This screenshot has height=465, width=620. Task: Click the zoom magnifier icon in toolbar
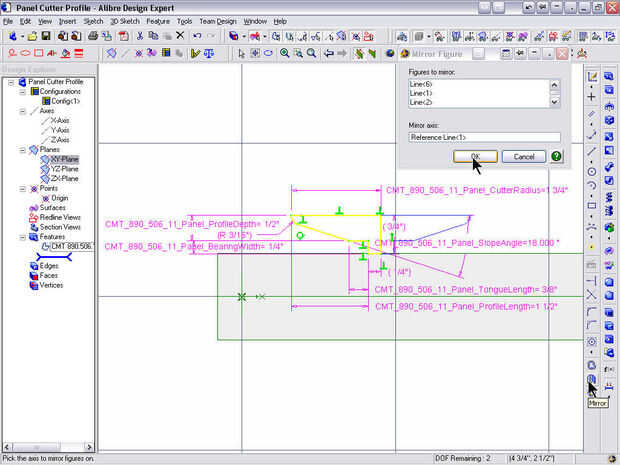point(285,53)
